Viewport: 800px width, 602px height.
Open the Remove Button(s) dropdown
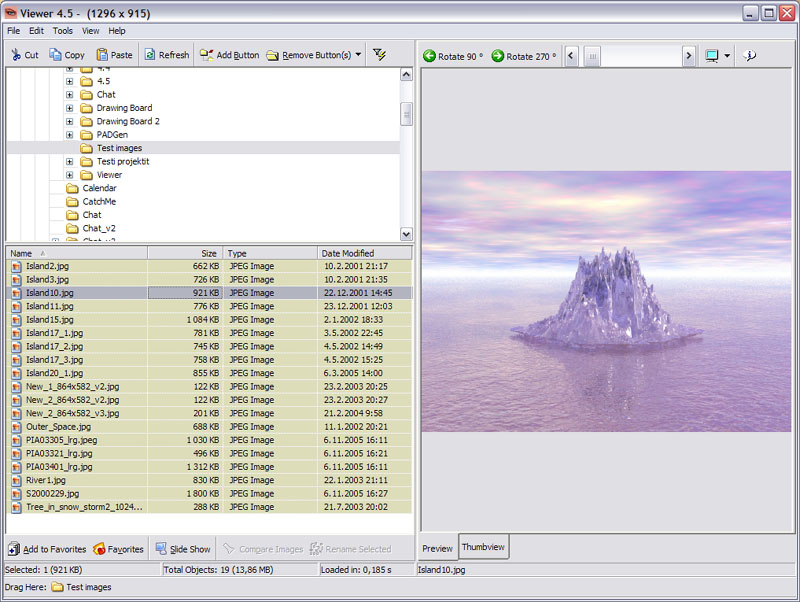tap(358, 55)
